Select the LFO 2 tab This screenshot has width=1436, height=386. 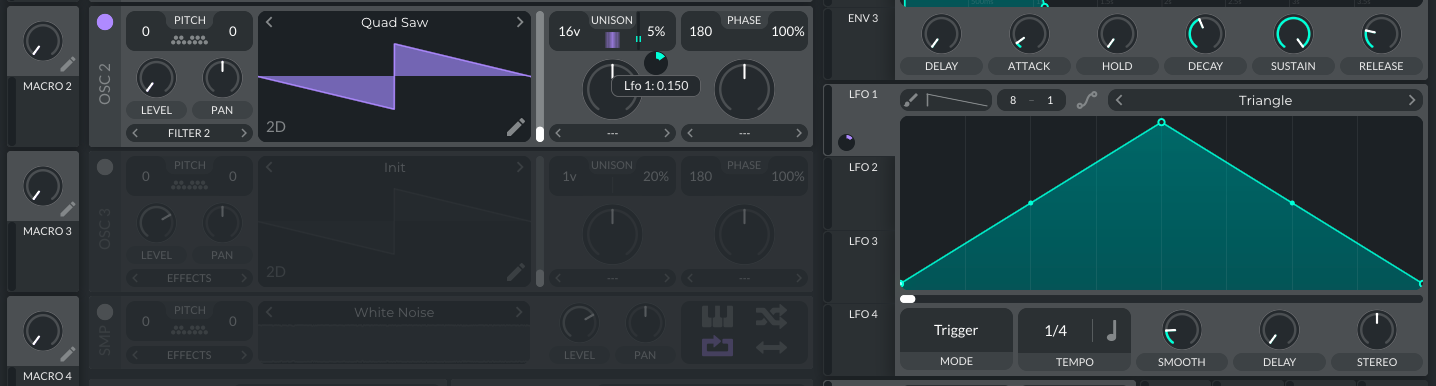(863, 167)
